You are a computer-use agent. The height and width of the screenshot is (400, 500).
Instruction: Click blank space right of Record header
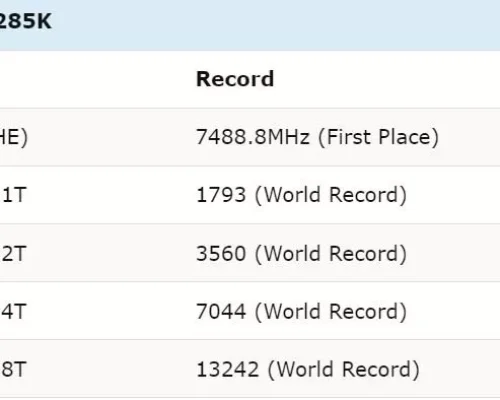click(388, 79)
